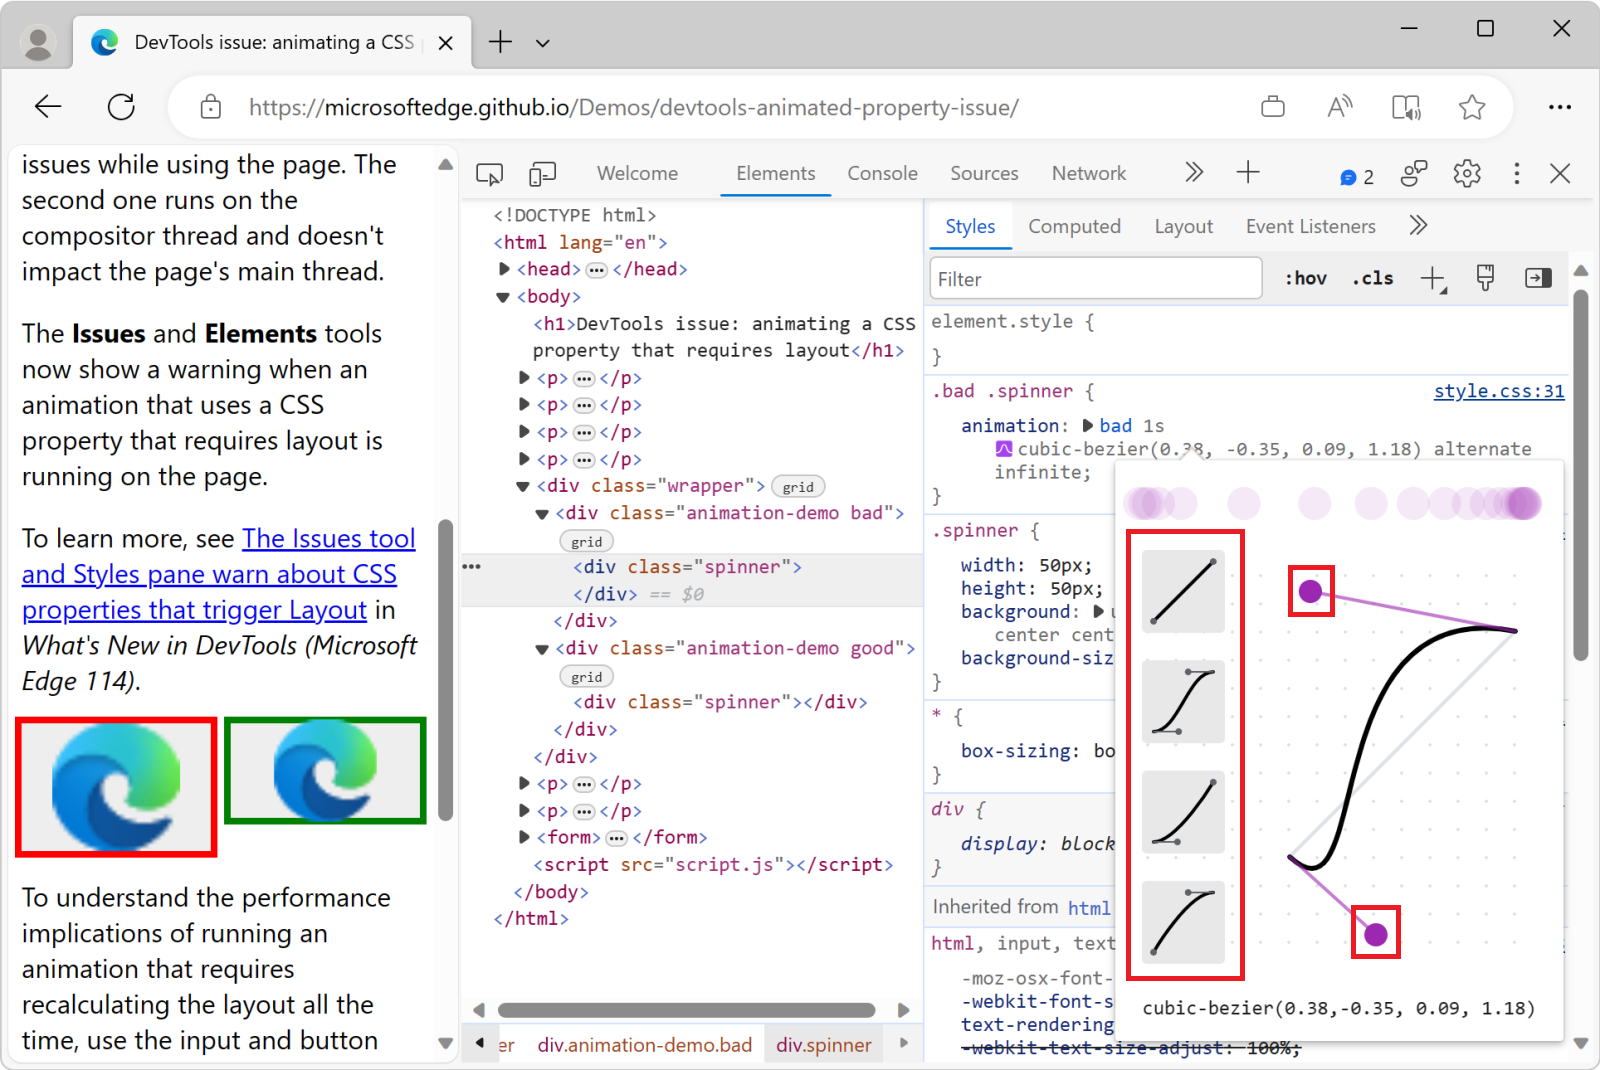Click the Inspect element picker icon
The image size is (1600, 1070).
click(489, 174)
